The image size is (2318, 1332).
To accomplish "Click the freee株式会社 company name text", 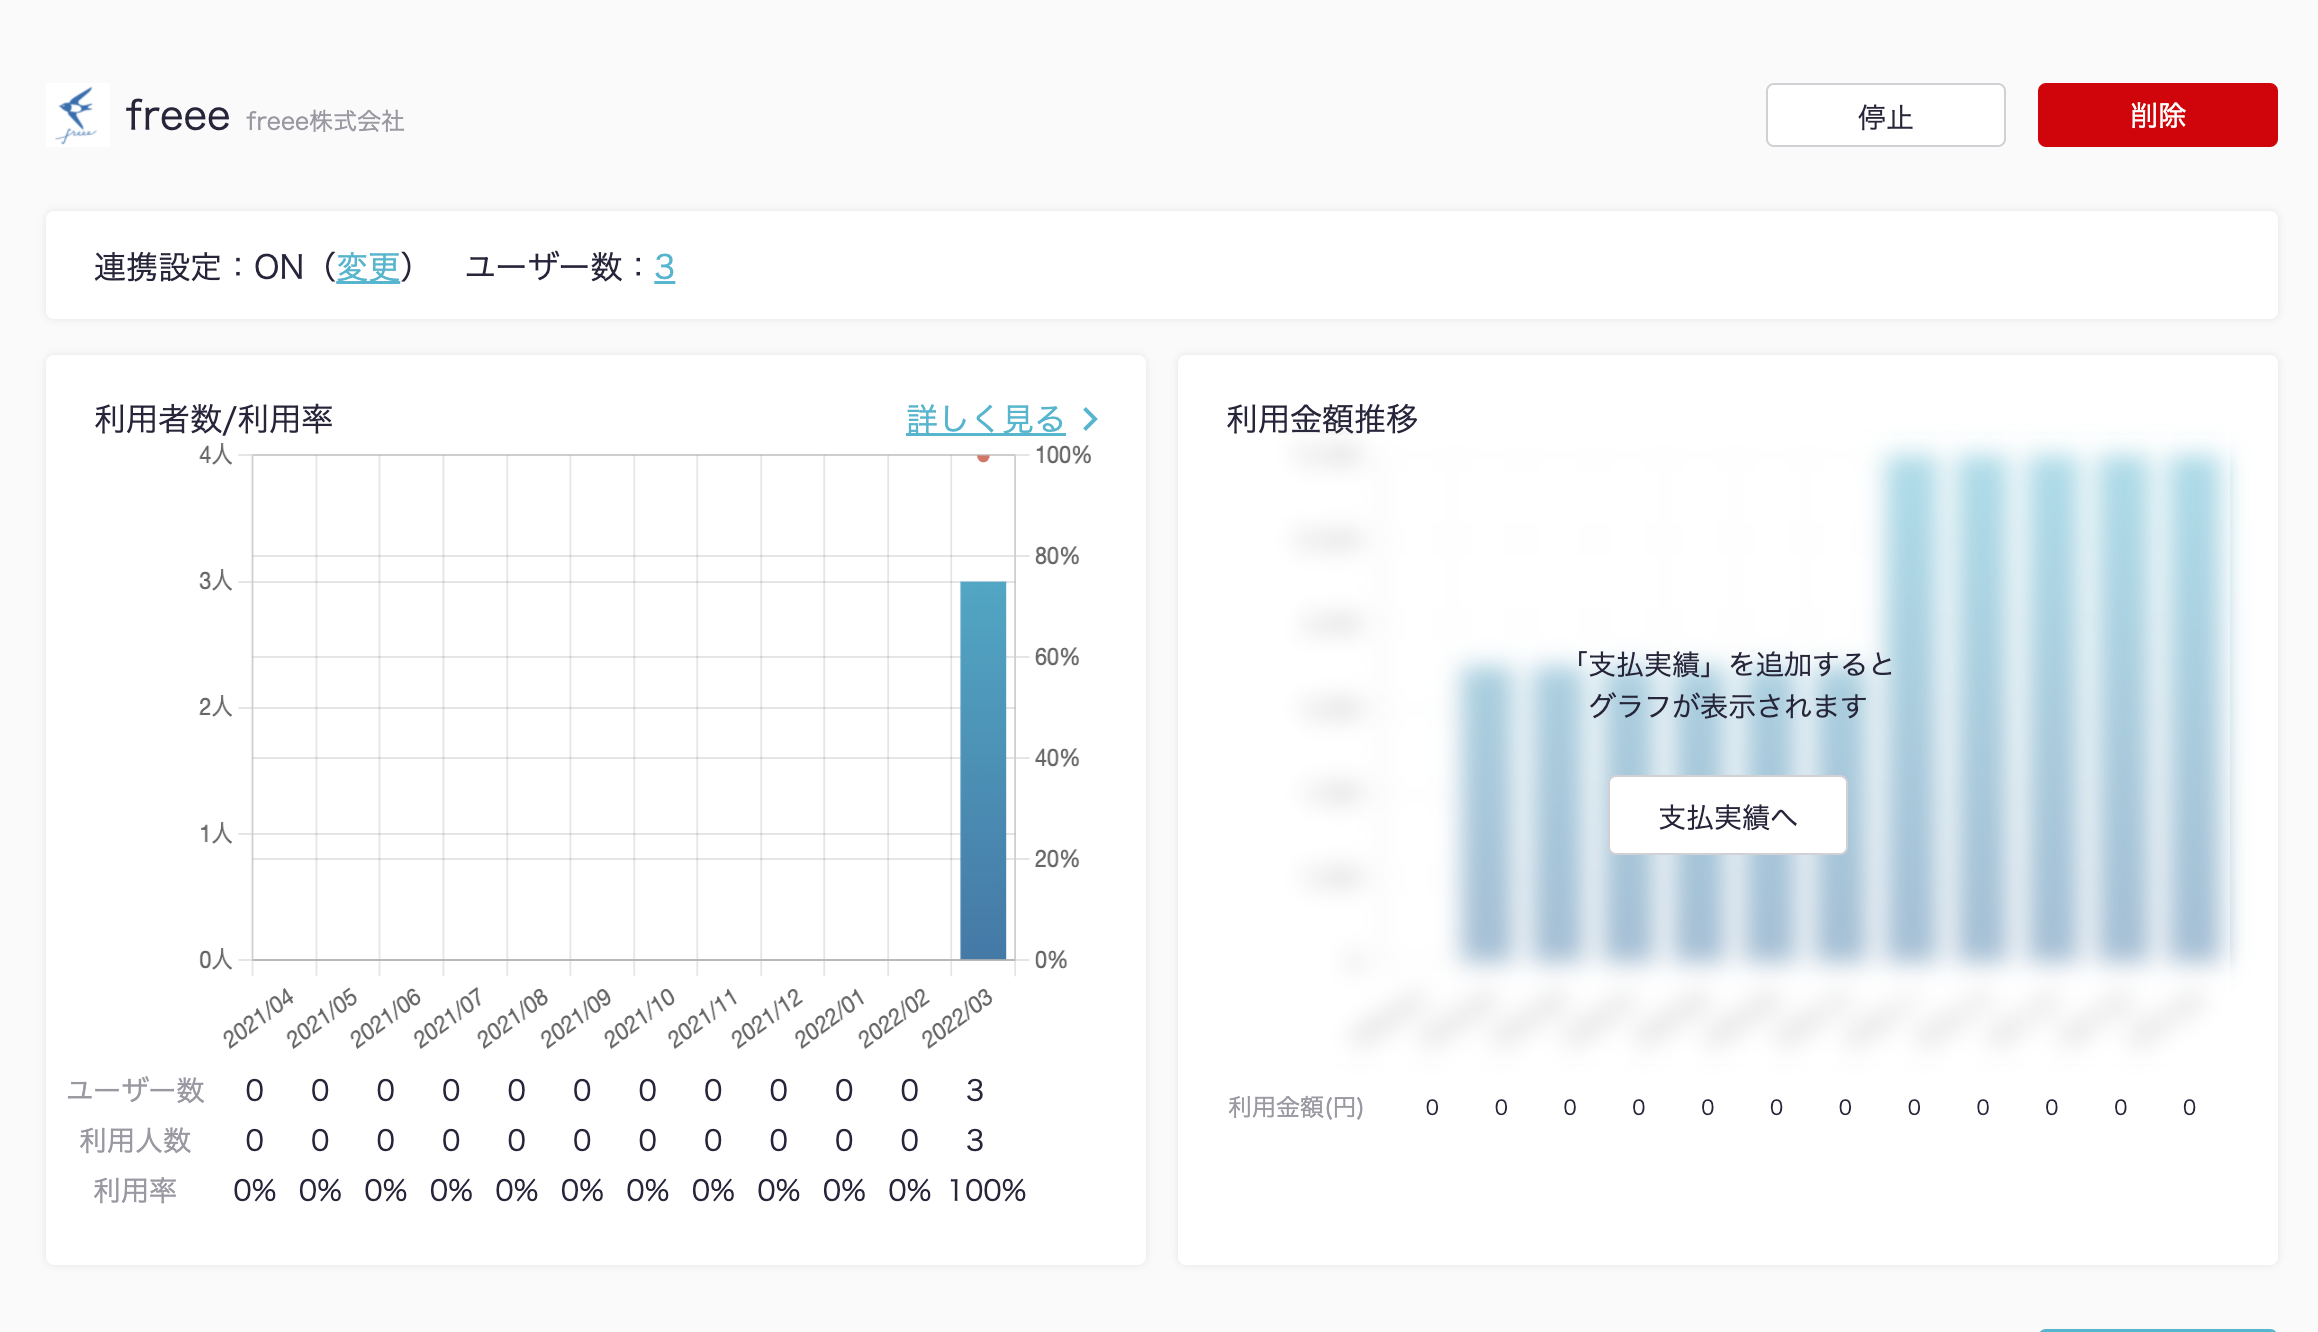I will [x=325, y=121].
